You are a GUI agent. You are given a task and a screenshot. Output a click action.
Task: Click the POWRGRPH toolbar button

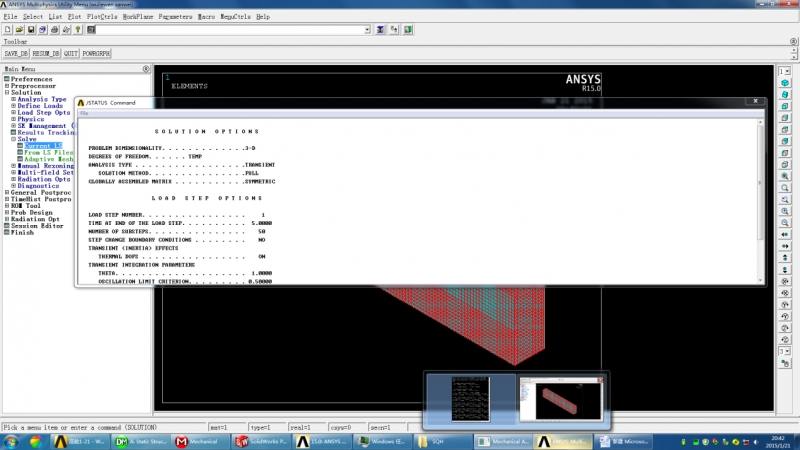[x=96, y=54]
